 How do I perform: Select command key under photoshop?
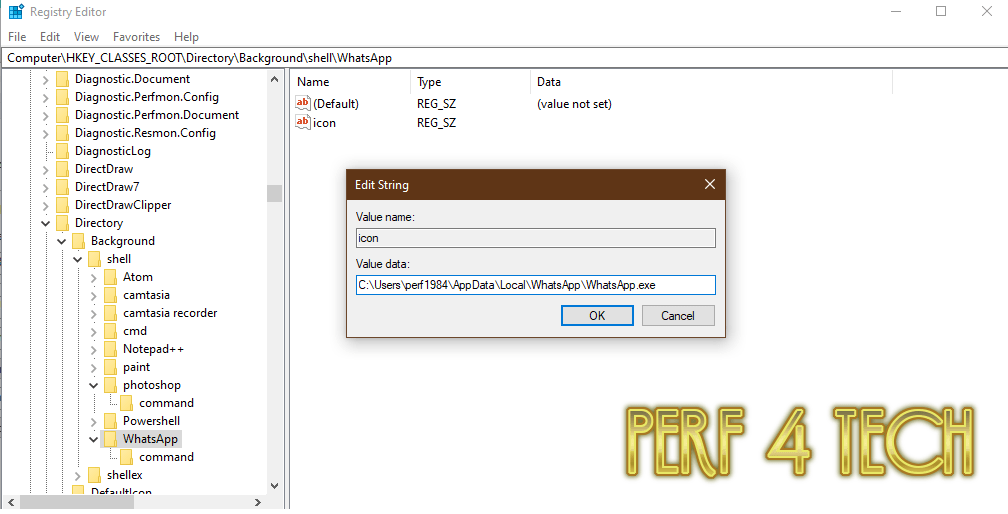click(x=166, y=403)
